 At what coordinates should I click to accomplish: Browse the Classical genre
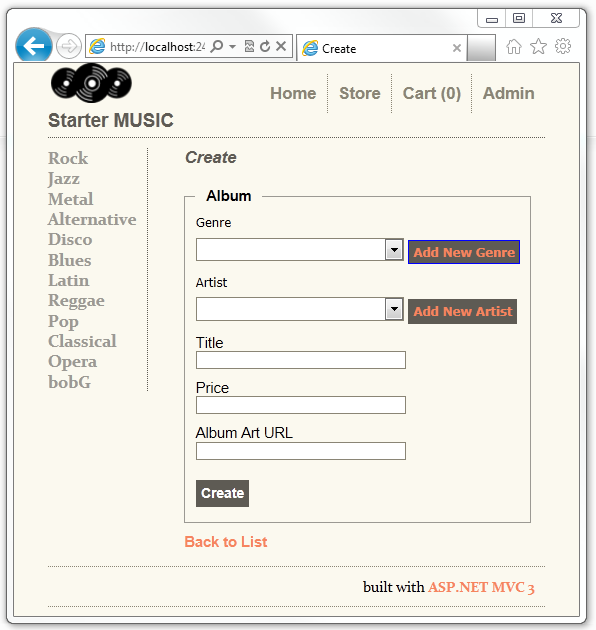click(82, 341)
